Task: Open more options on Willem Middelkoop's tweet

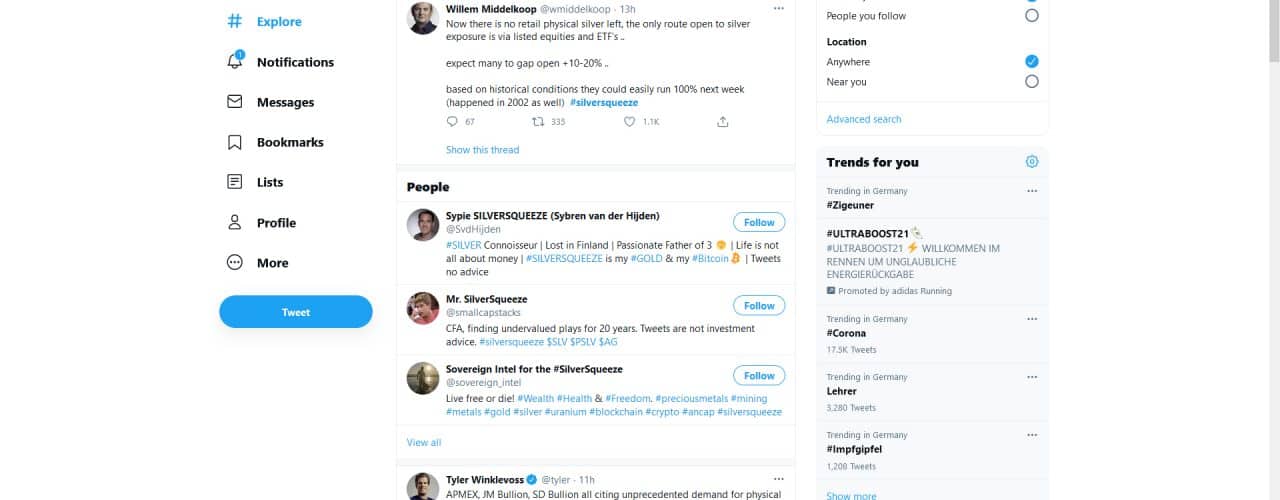Action: pyautogui.click(x=779, y=9)
